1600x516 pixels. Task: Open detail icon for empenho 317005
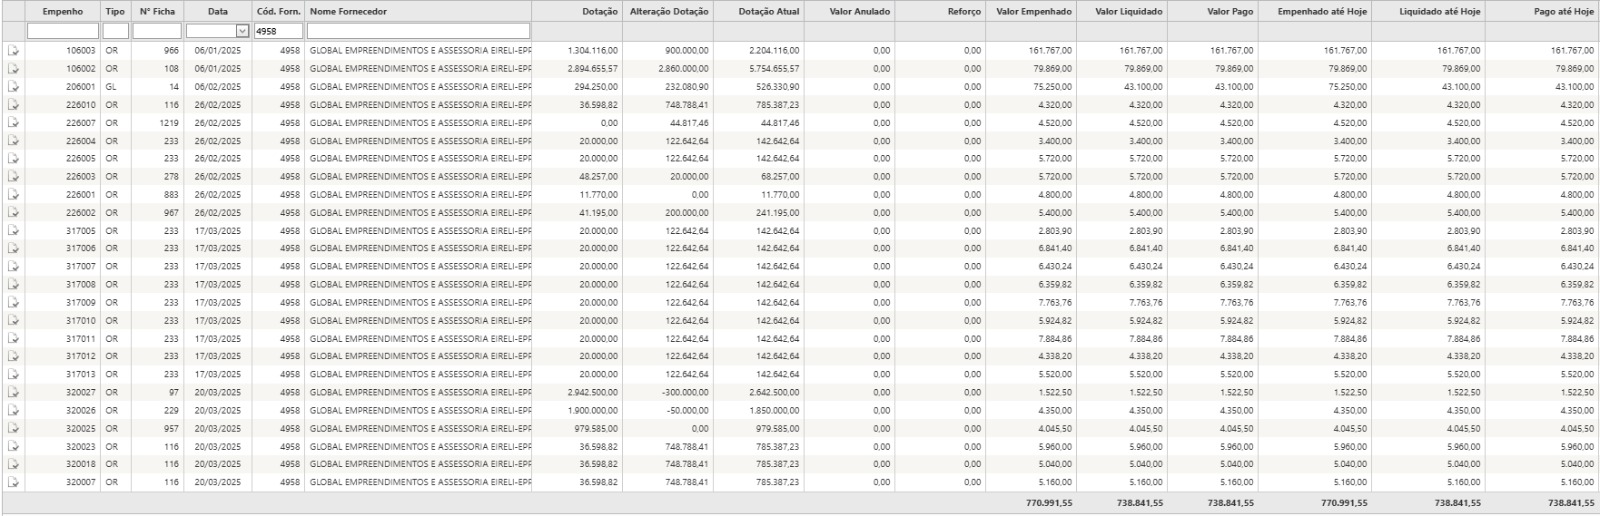[13, 231]
